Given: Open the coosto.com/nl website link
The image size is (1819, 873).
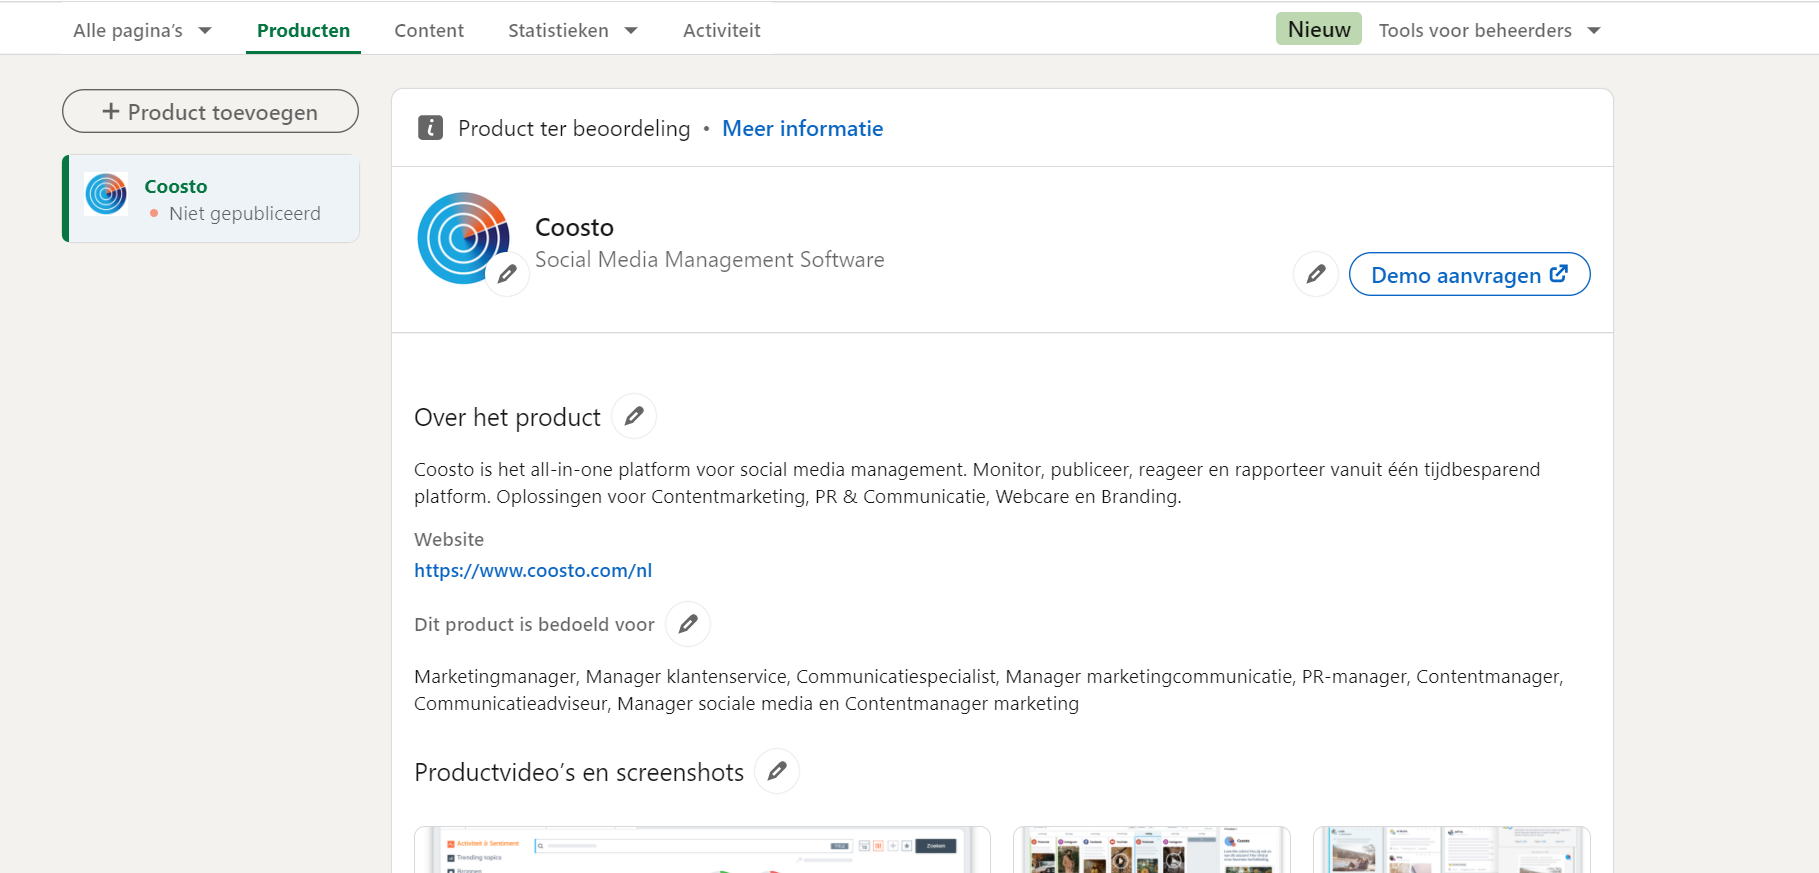Looking at the screenshot, I should pos(533,570).
